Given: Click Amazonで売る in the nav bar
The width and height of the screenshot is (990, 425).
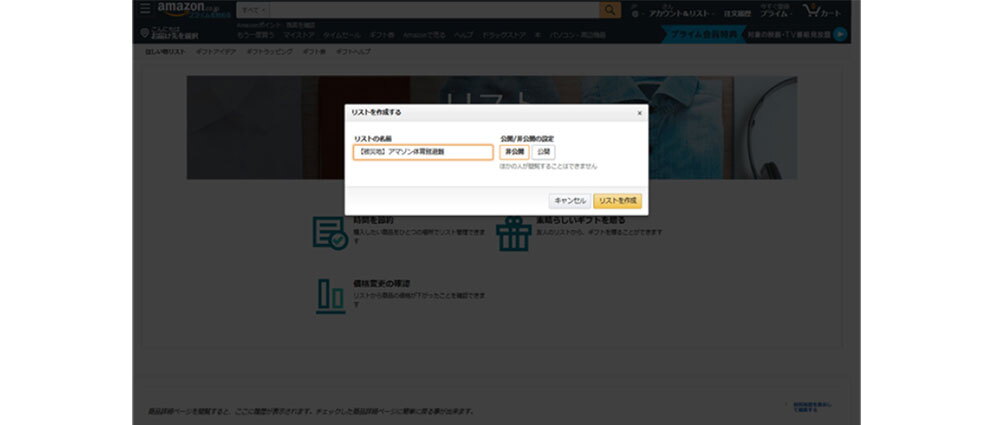Looking at the screenshot, I should pos(424,35).
